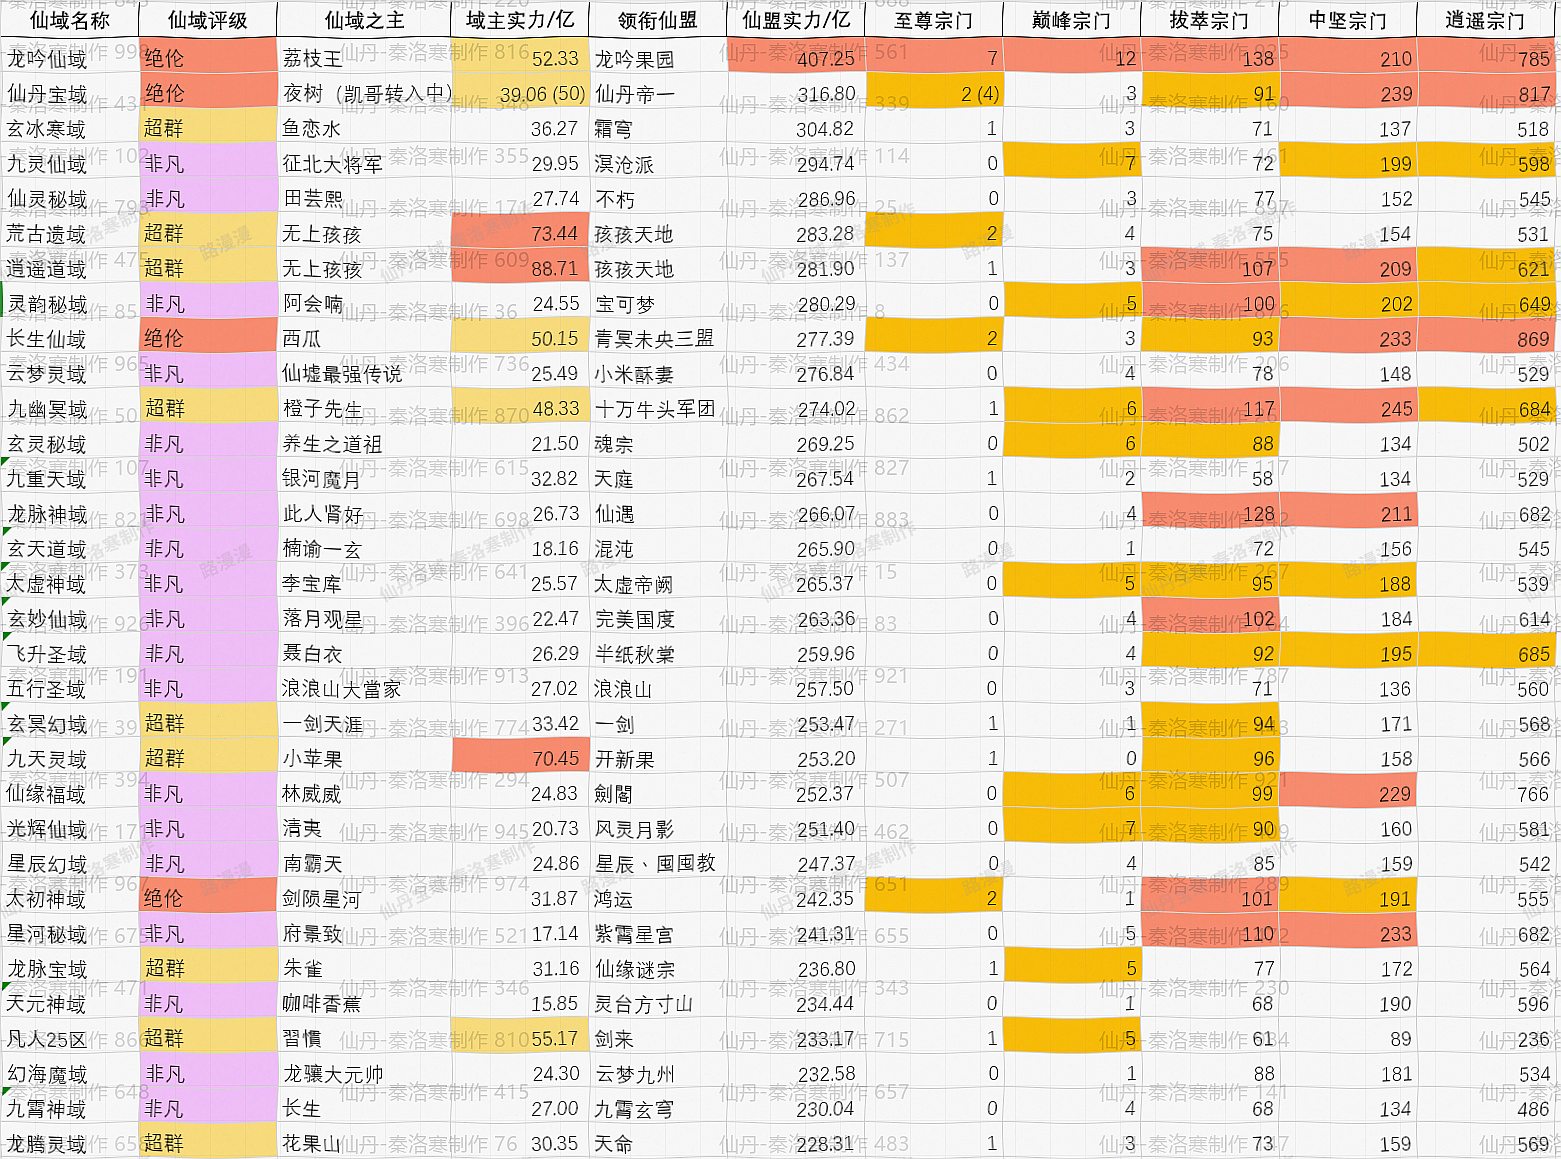Viewport: 1561px width, 1159px height.
Task: Click the 凡人25区 domain name cell
Action: [x=69, y=1039]
